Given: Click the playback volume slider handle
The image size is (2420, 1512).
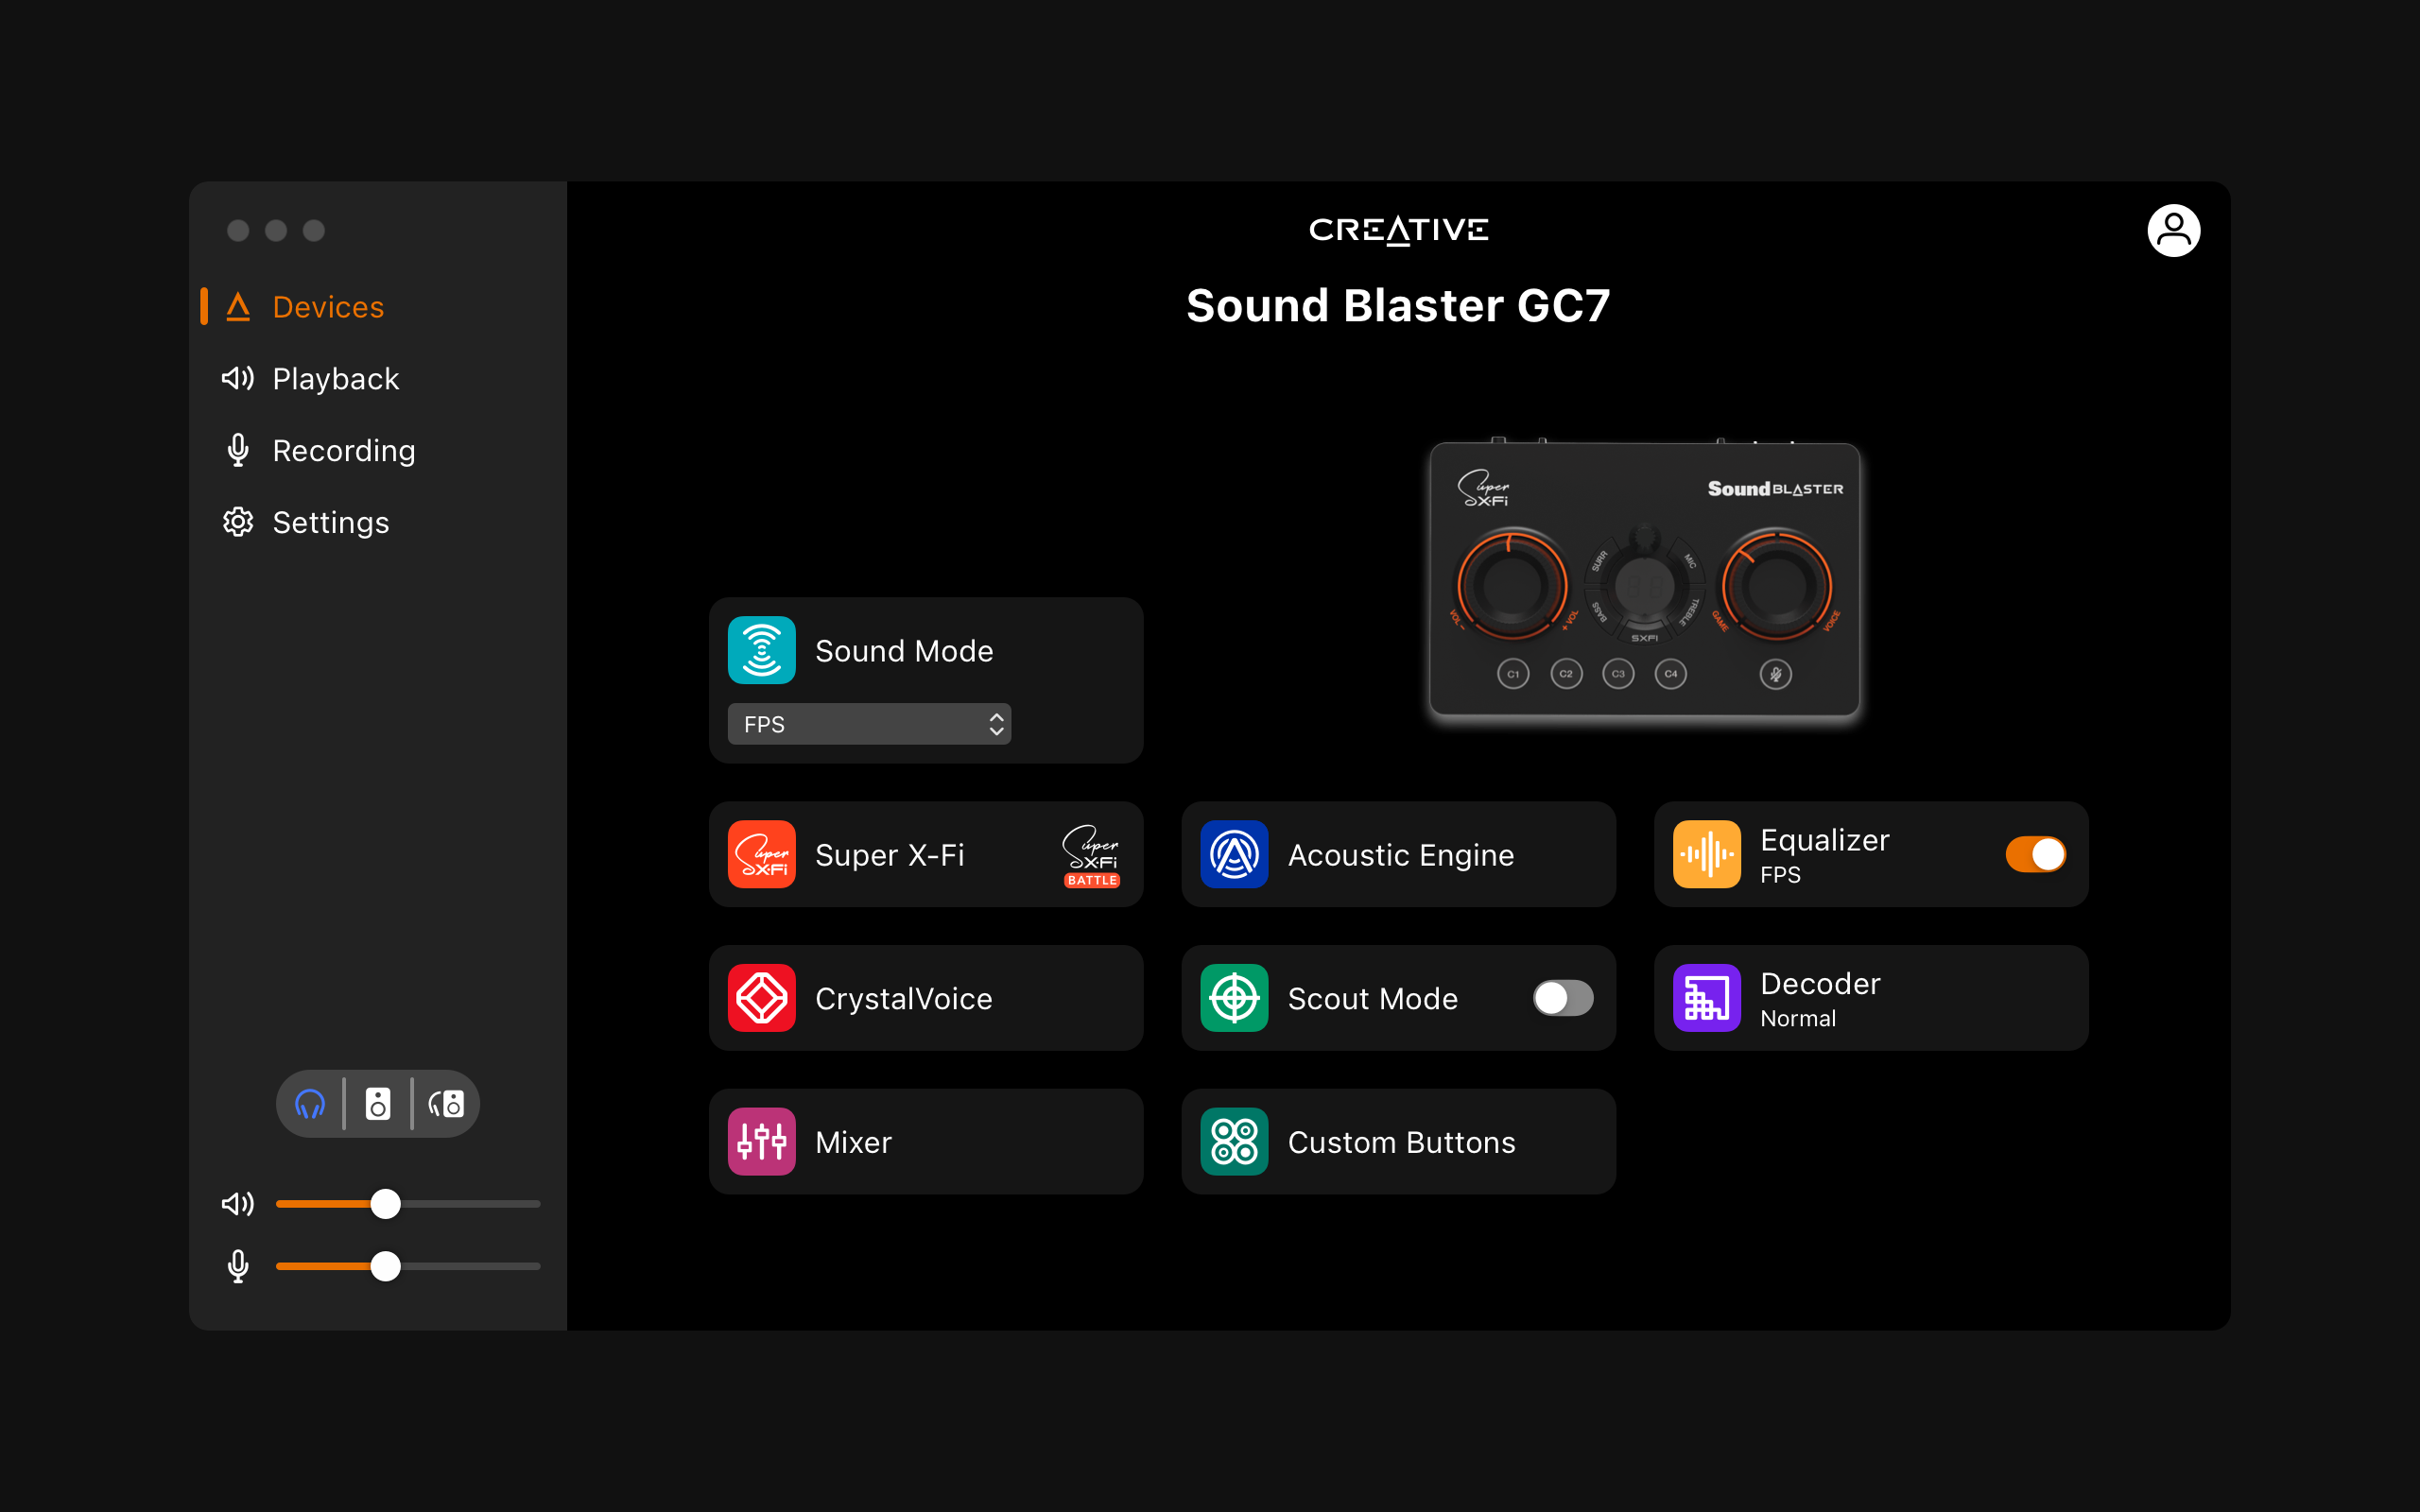Looking at the screenshot, I should coord(385,1203).
